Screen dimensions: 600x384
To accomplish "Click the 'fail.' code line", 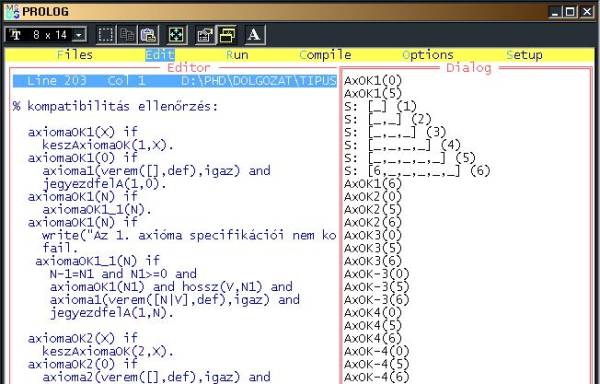I will click(x=60, y=248).
